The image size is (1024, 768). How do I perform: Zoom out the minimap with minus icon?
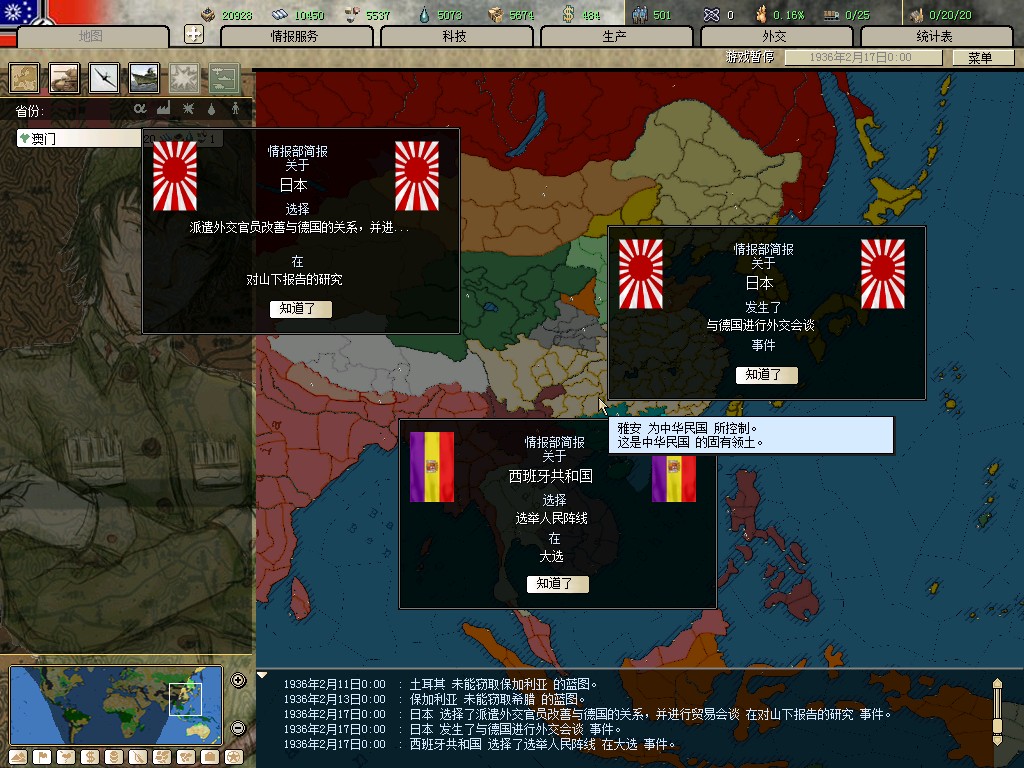point(238,728)
